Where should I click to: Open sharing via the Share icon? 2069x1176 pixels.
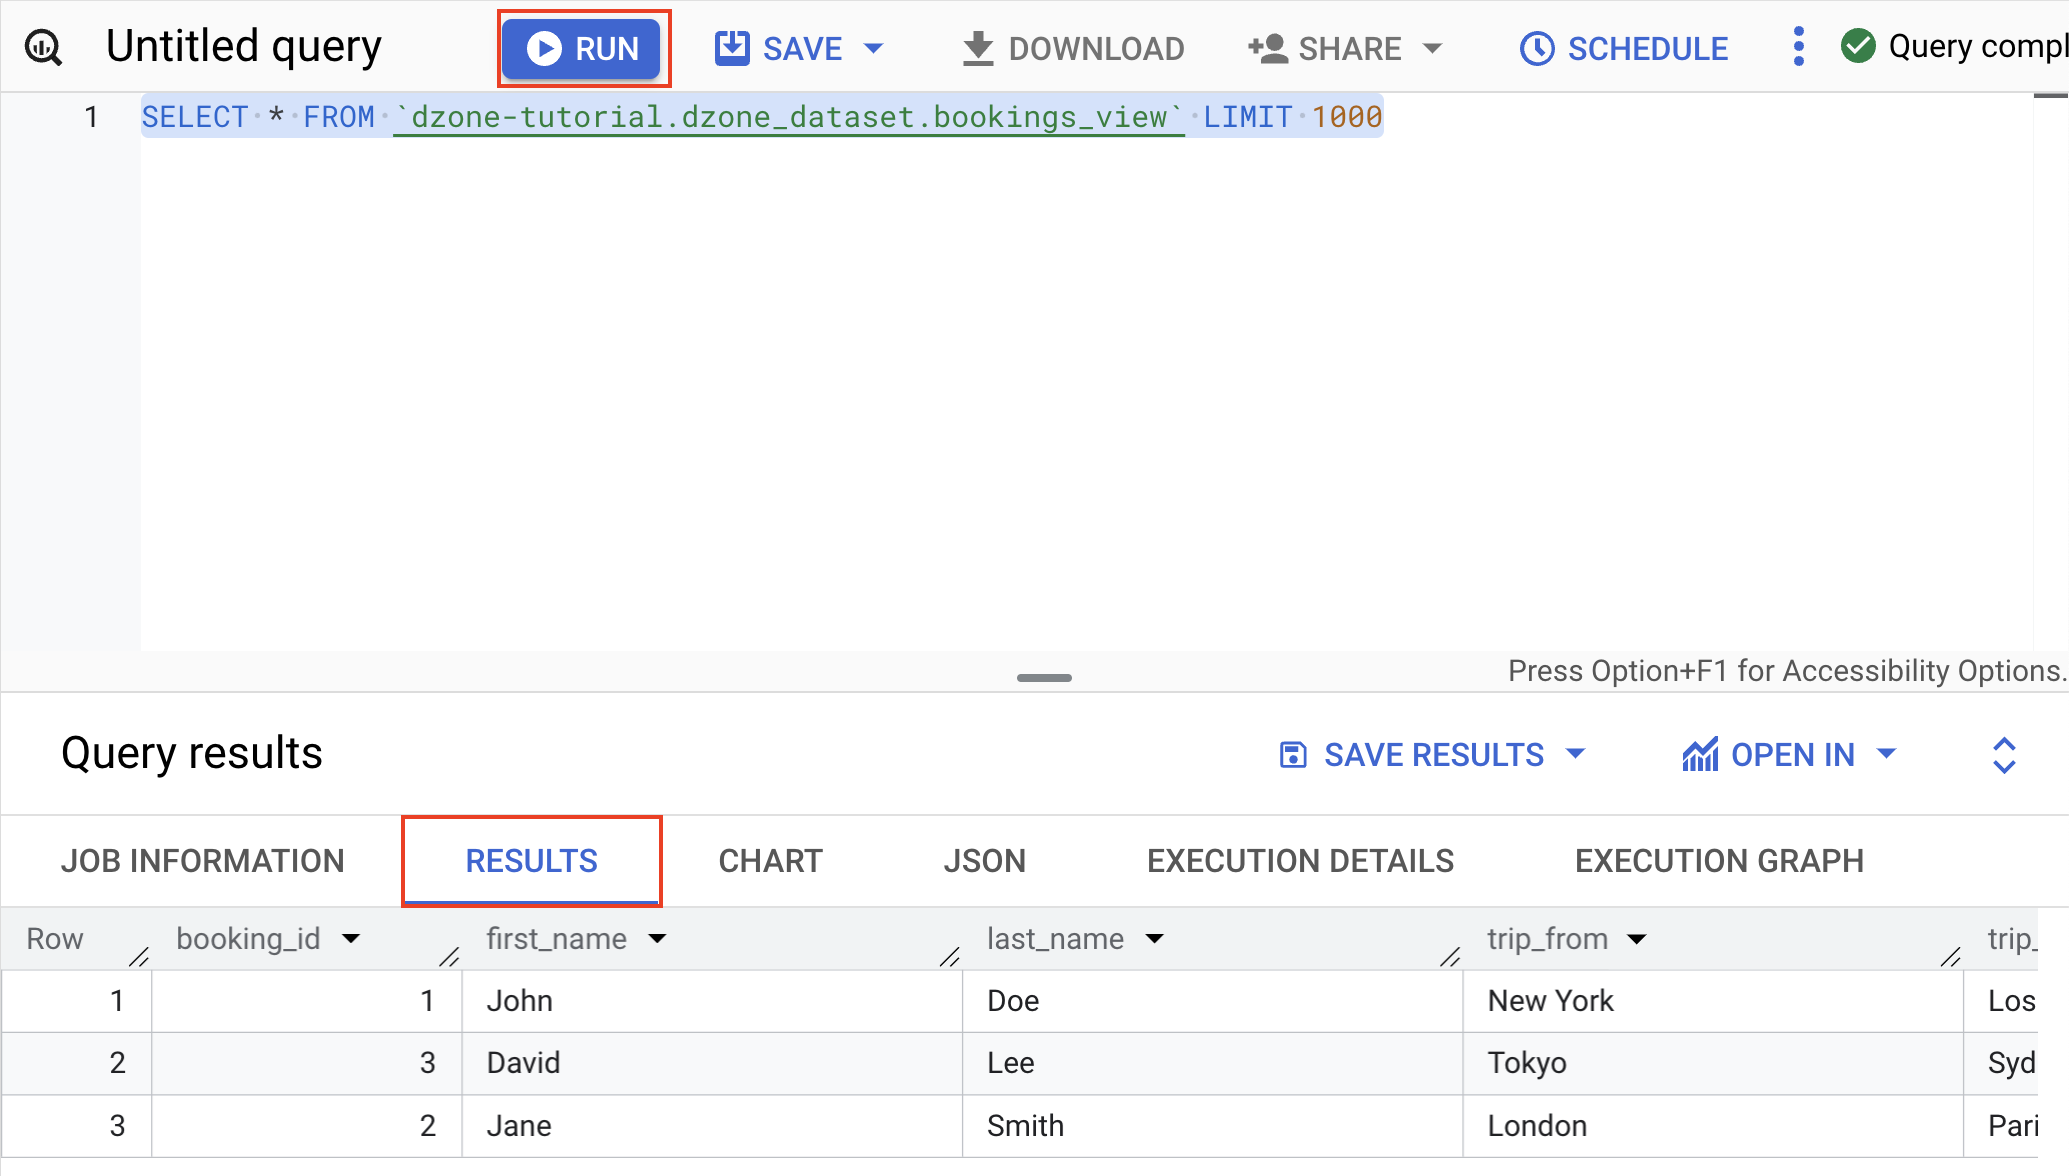coord(1268,47)
